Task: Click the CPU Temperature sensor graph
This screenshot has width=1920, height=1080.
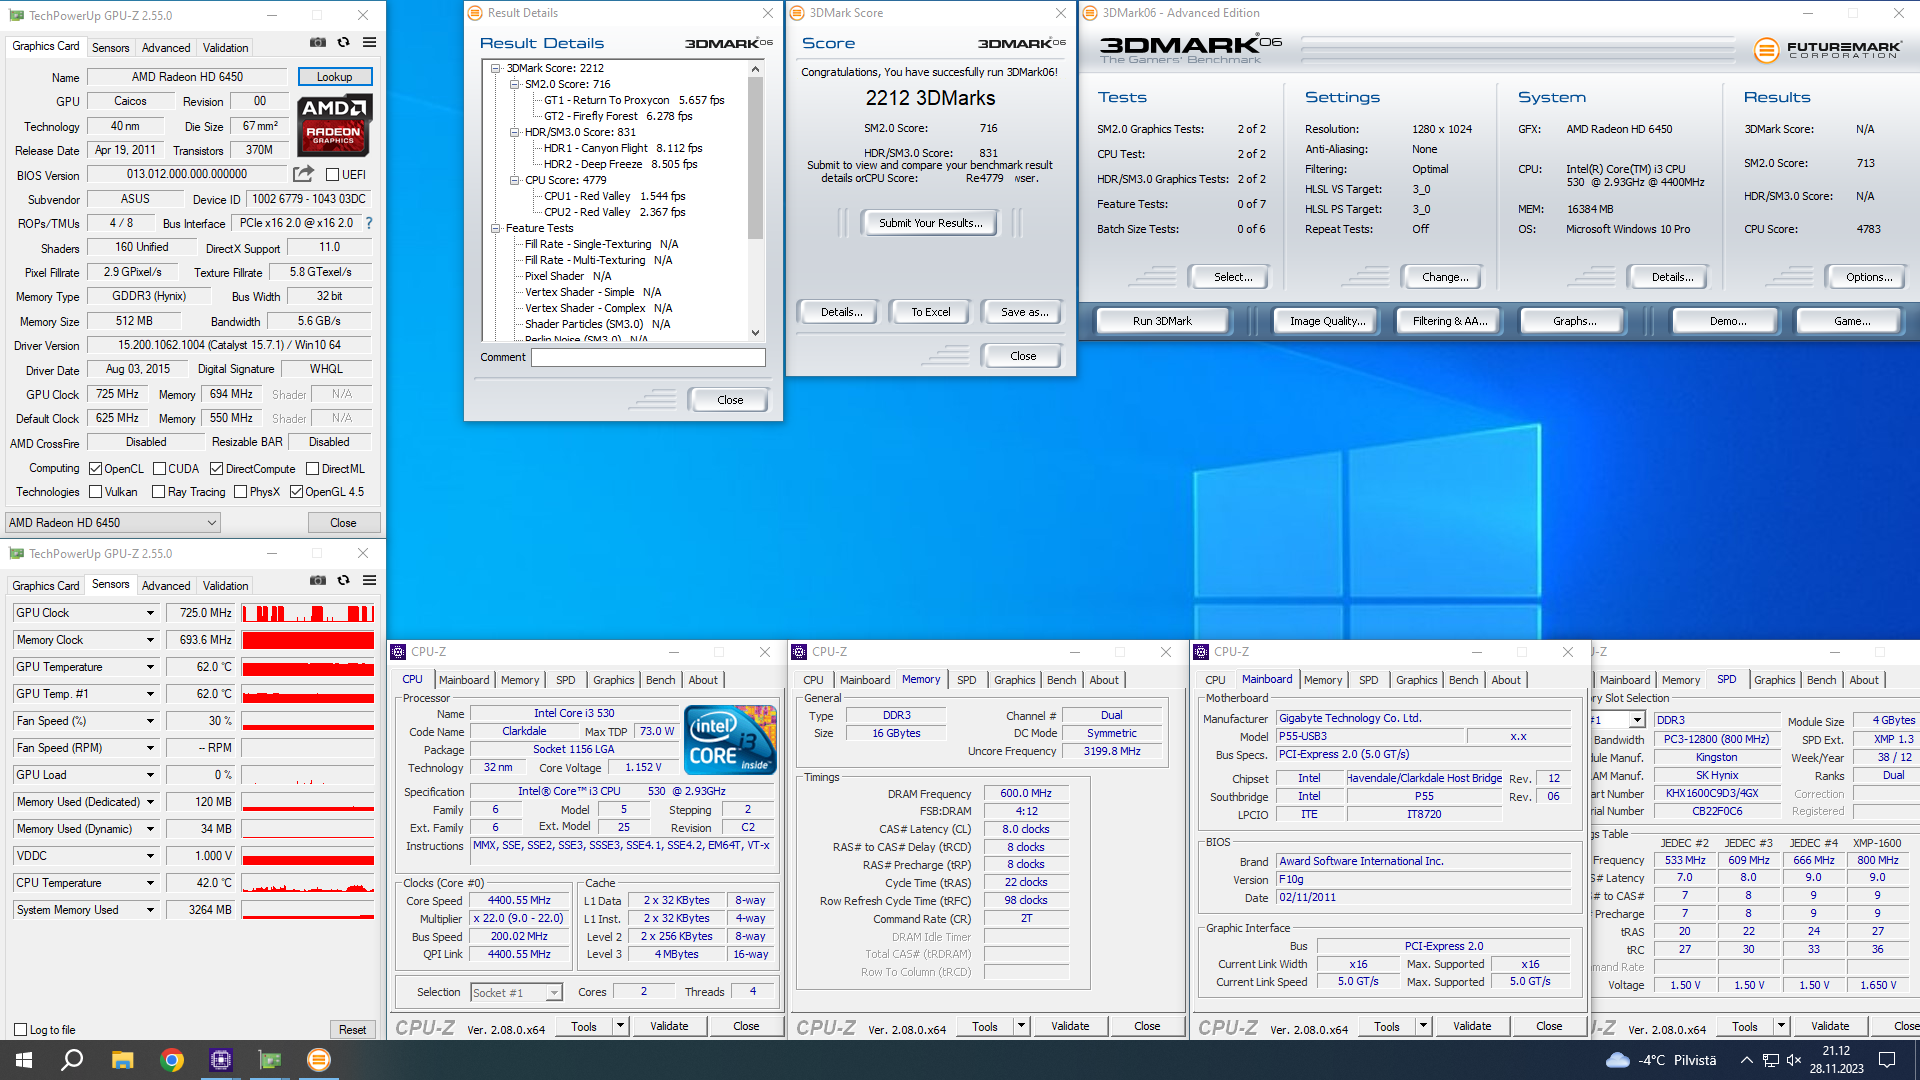Action: 308,883
